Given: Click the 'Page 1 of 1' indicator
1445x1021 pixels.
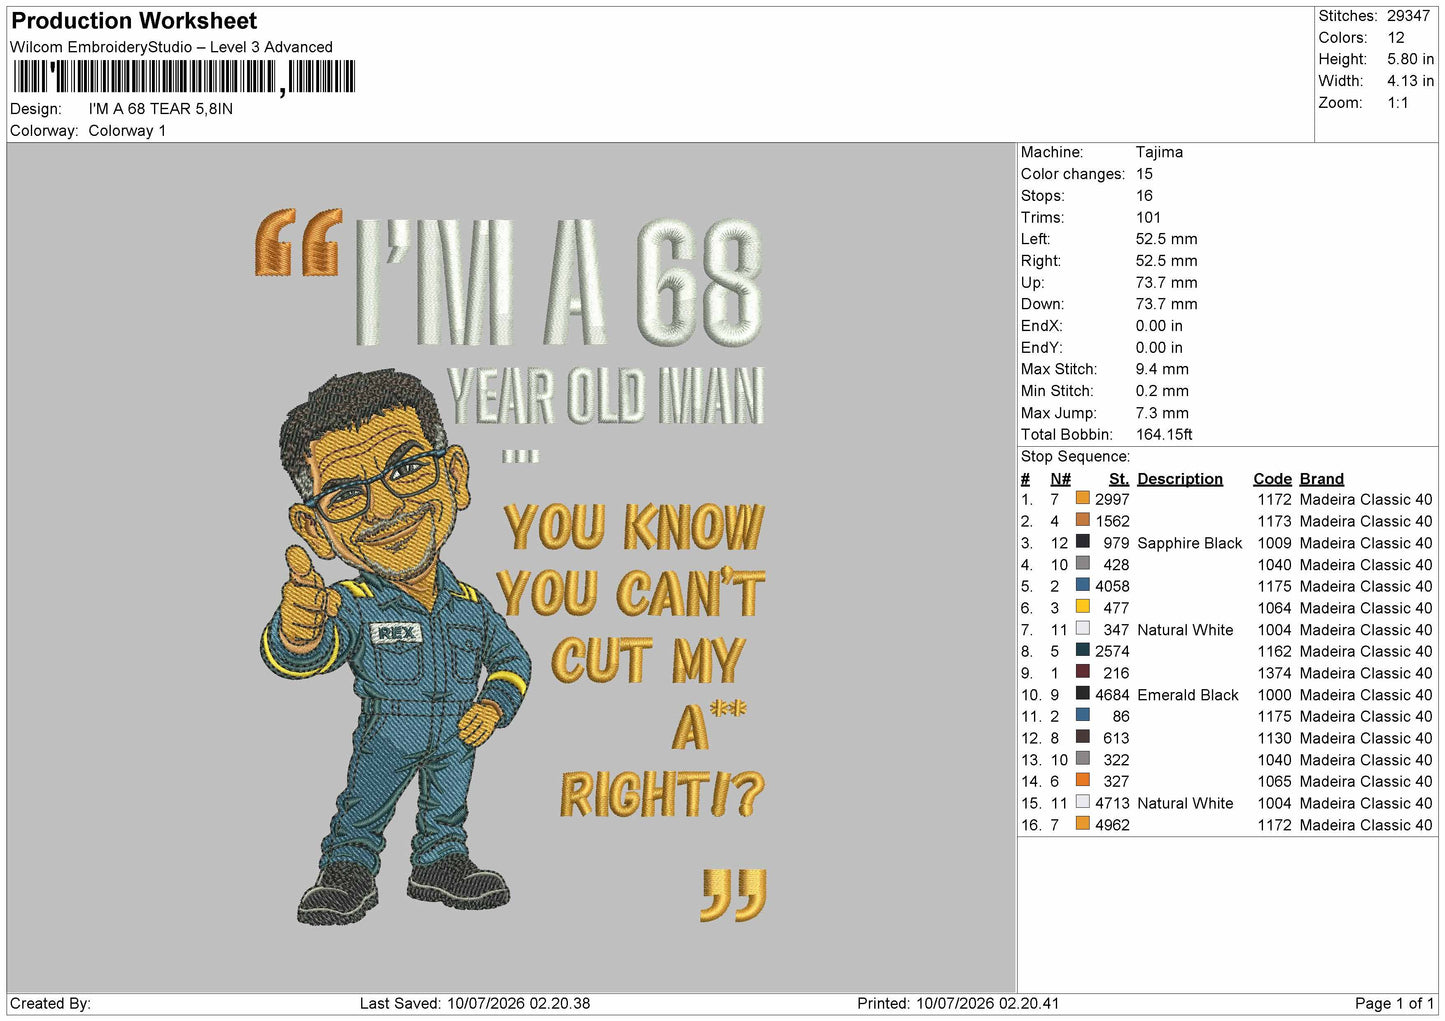Looking at the screenshot, I should tap(1394, 1003).
